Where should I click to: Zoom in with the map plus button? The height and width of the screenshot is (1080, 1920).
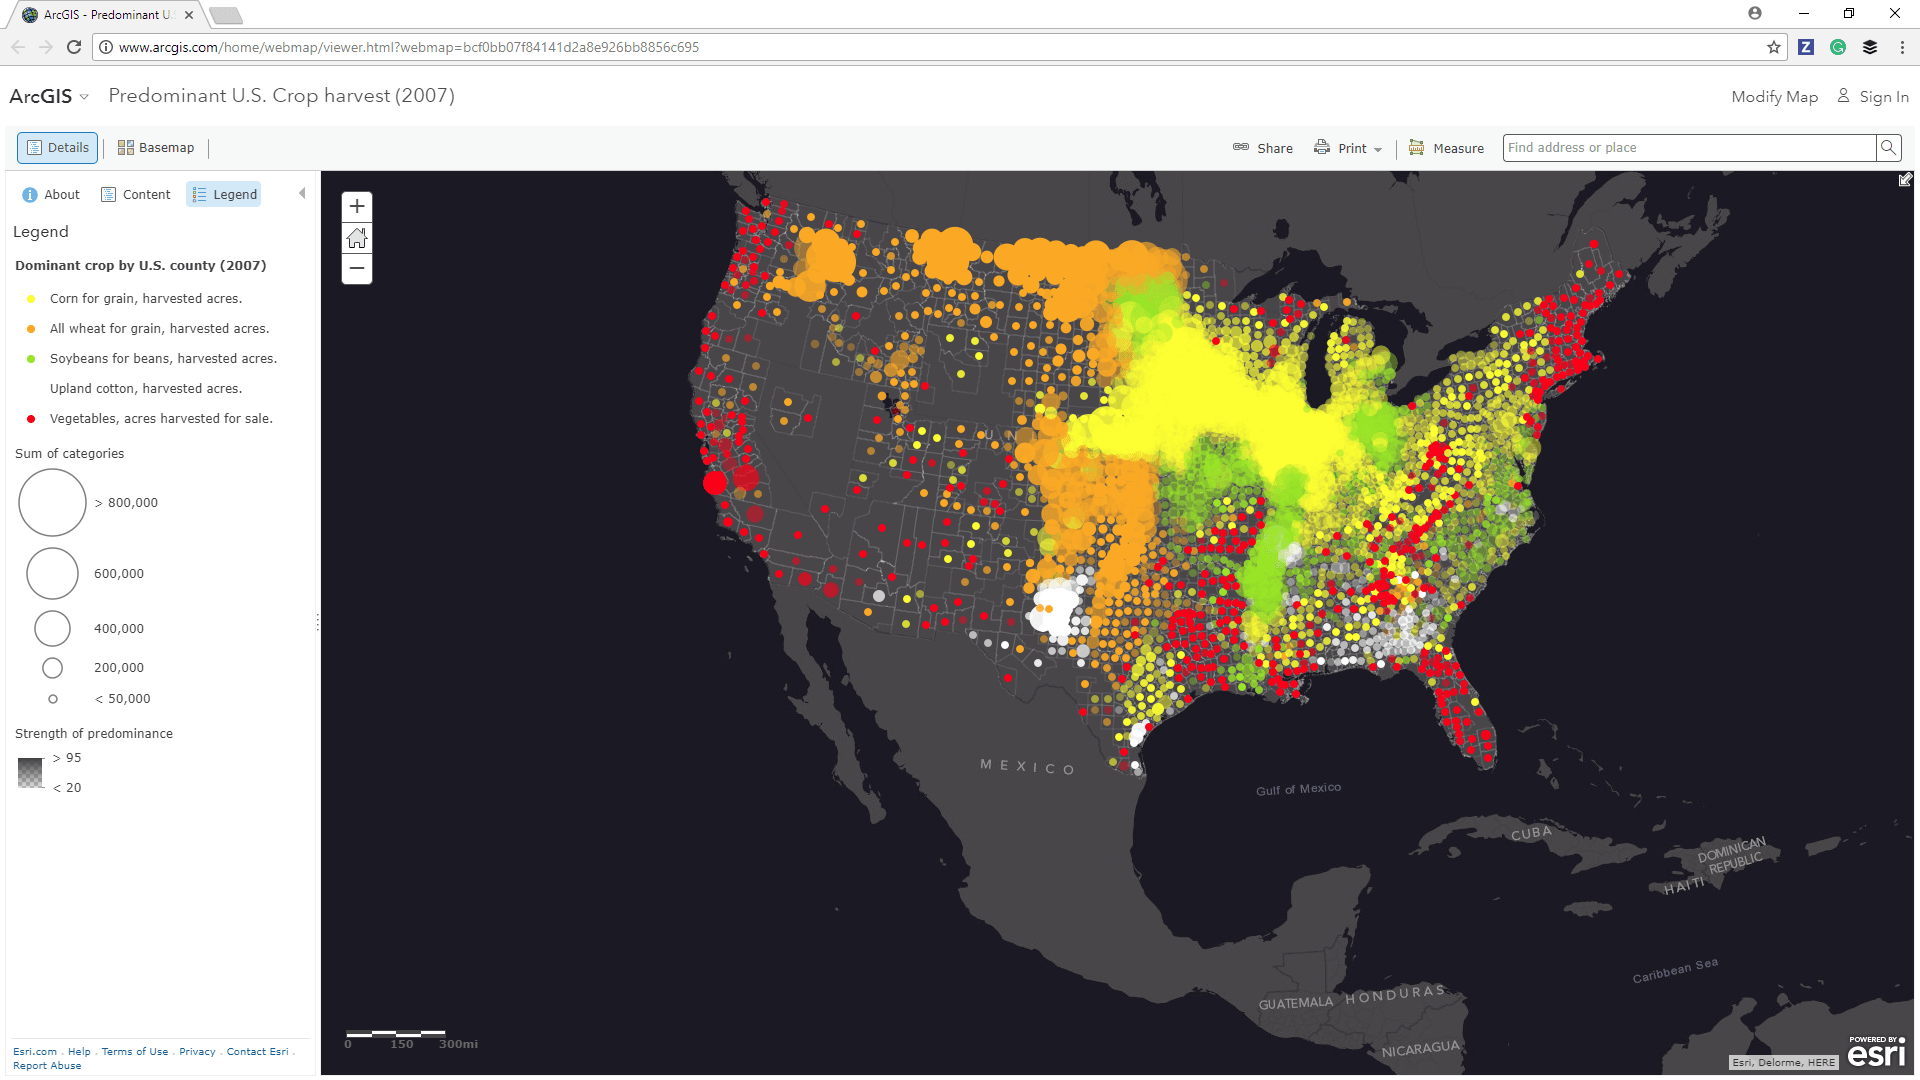click(357, 207)
